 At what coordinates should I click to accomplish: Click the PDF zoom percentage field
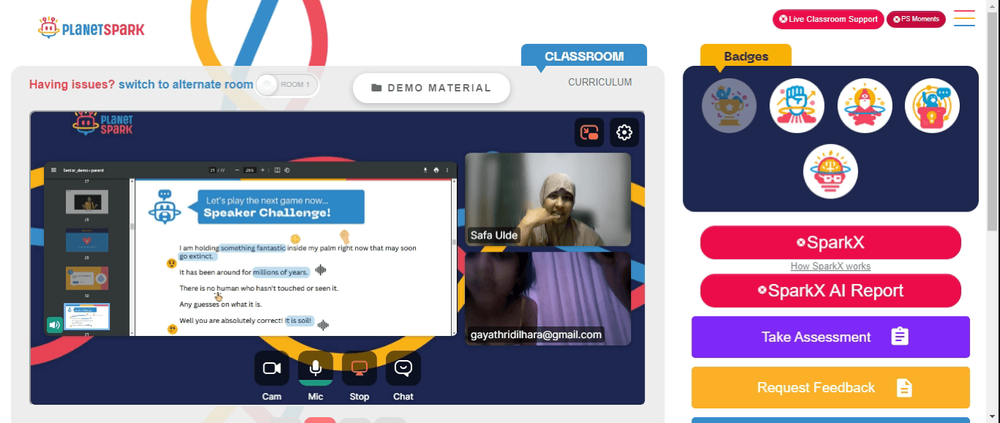pos(250,170)
